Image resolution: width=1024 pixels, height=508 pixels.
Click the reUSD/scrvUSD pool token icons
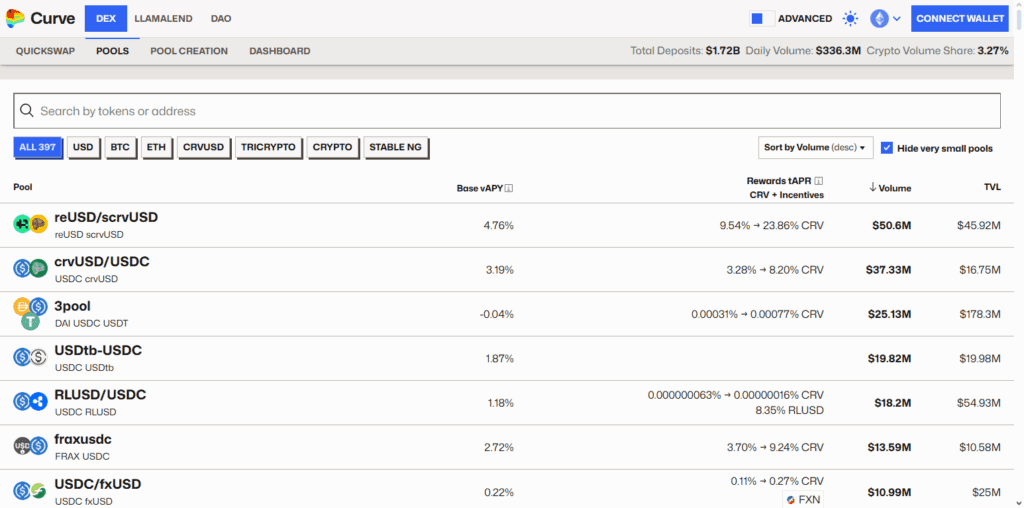31,224
